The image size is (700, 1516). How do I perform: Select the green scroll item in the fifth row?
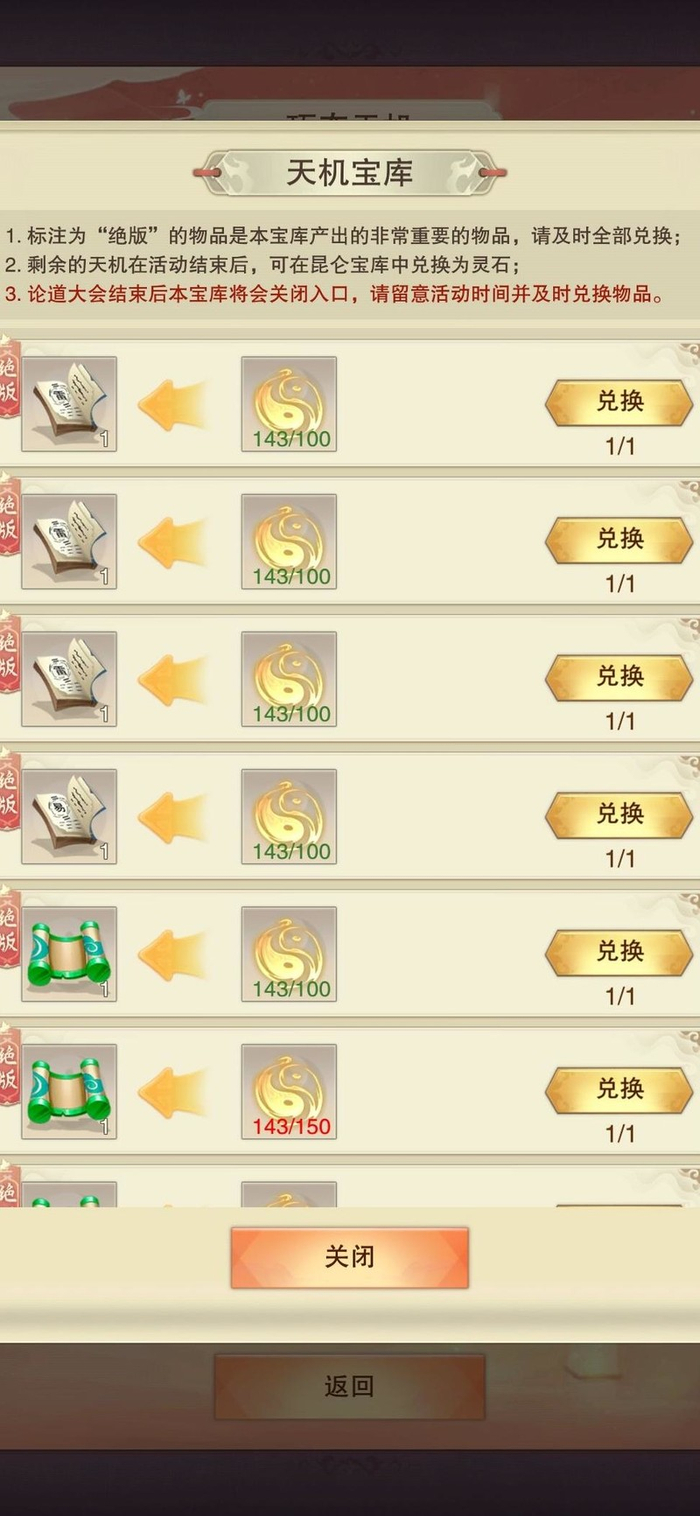(x=69, y=954)
